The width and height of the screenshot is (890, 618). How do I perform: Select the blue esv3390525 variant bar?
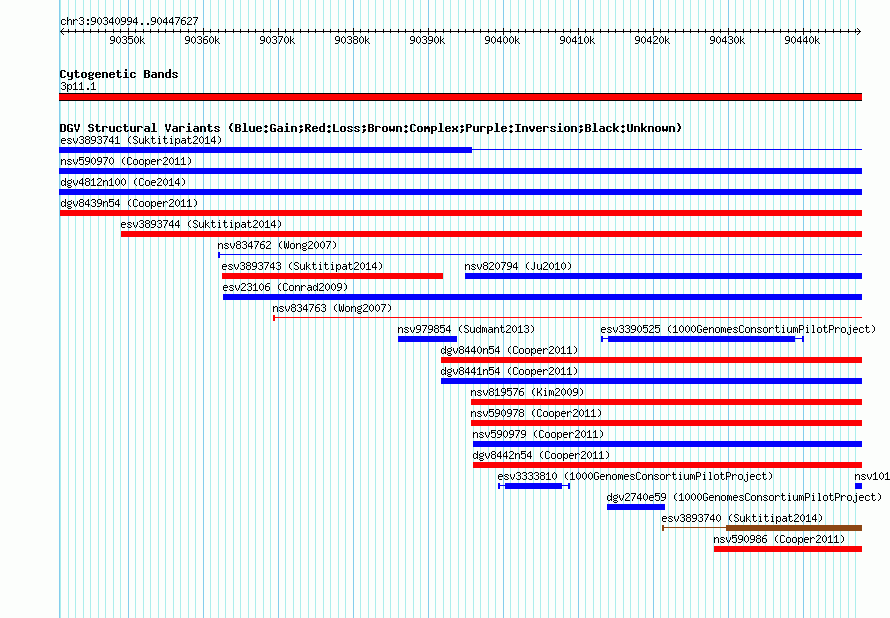pos(702,339)
